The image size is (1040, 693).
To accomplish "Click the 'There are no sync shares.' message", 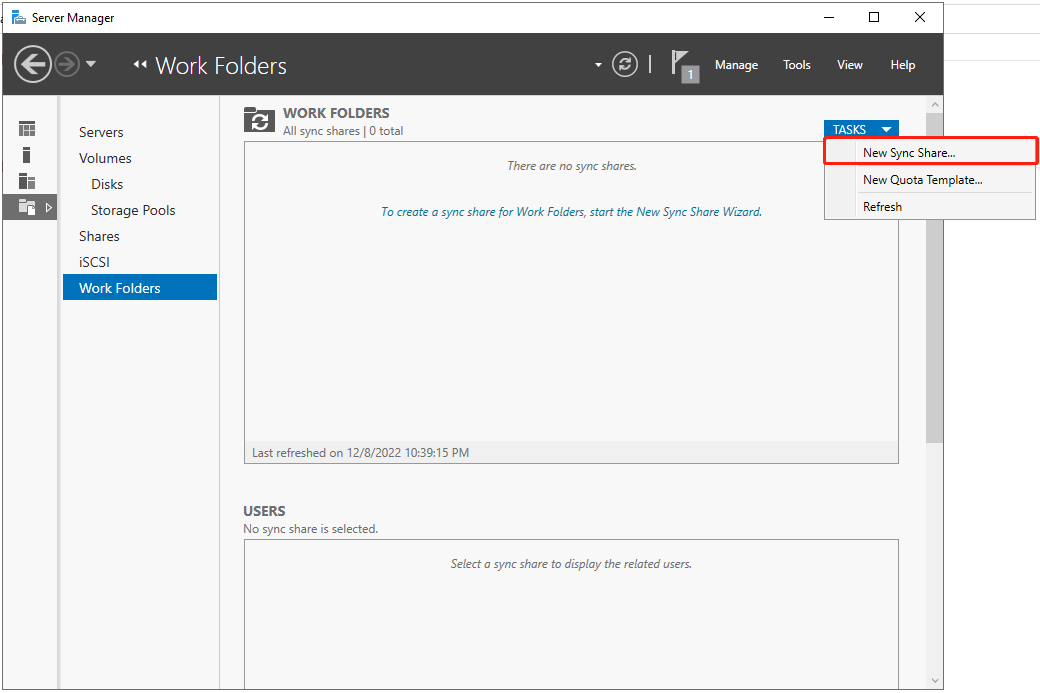I will [571, 166].
